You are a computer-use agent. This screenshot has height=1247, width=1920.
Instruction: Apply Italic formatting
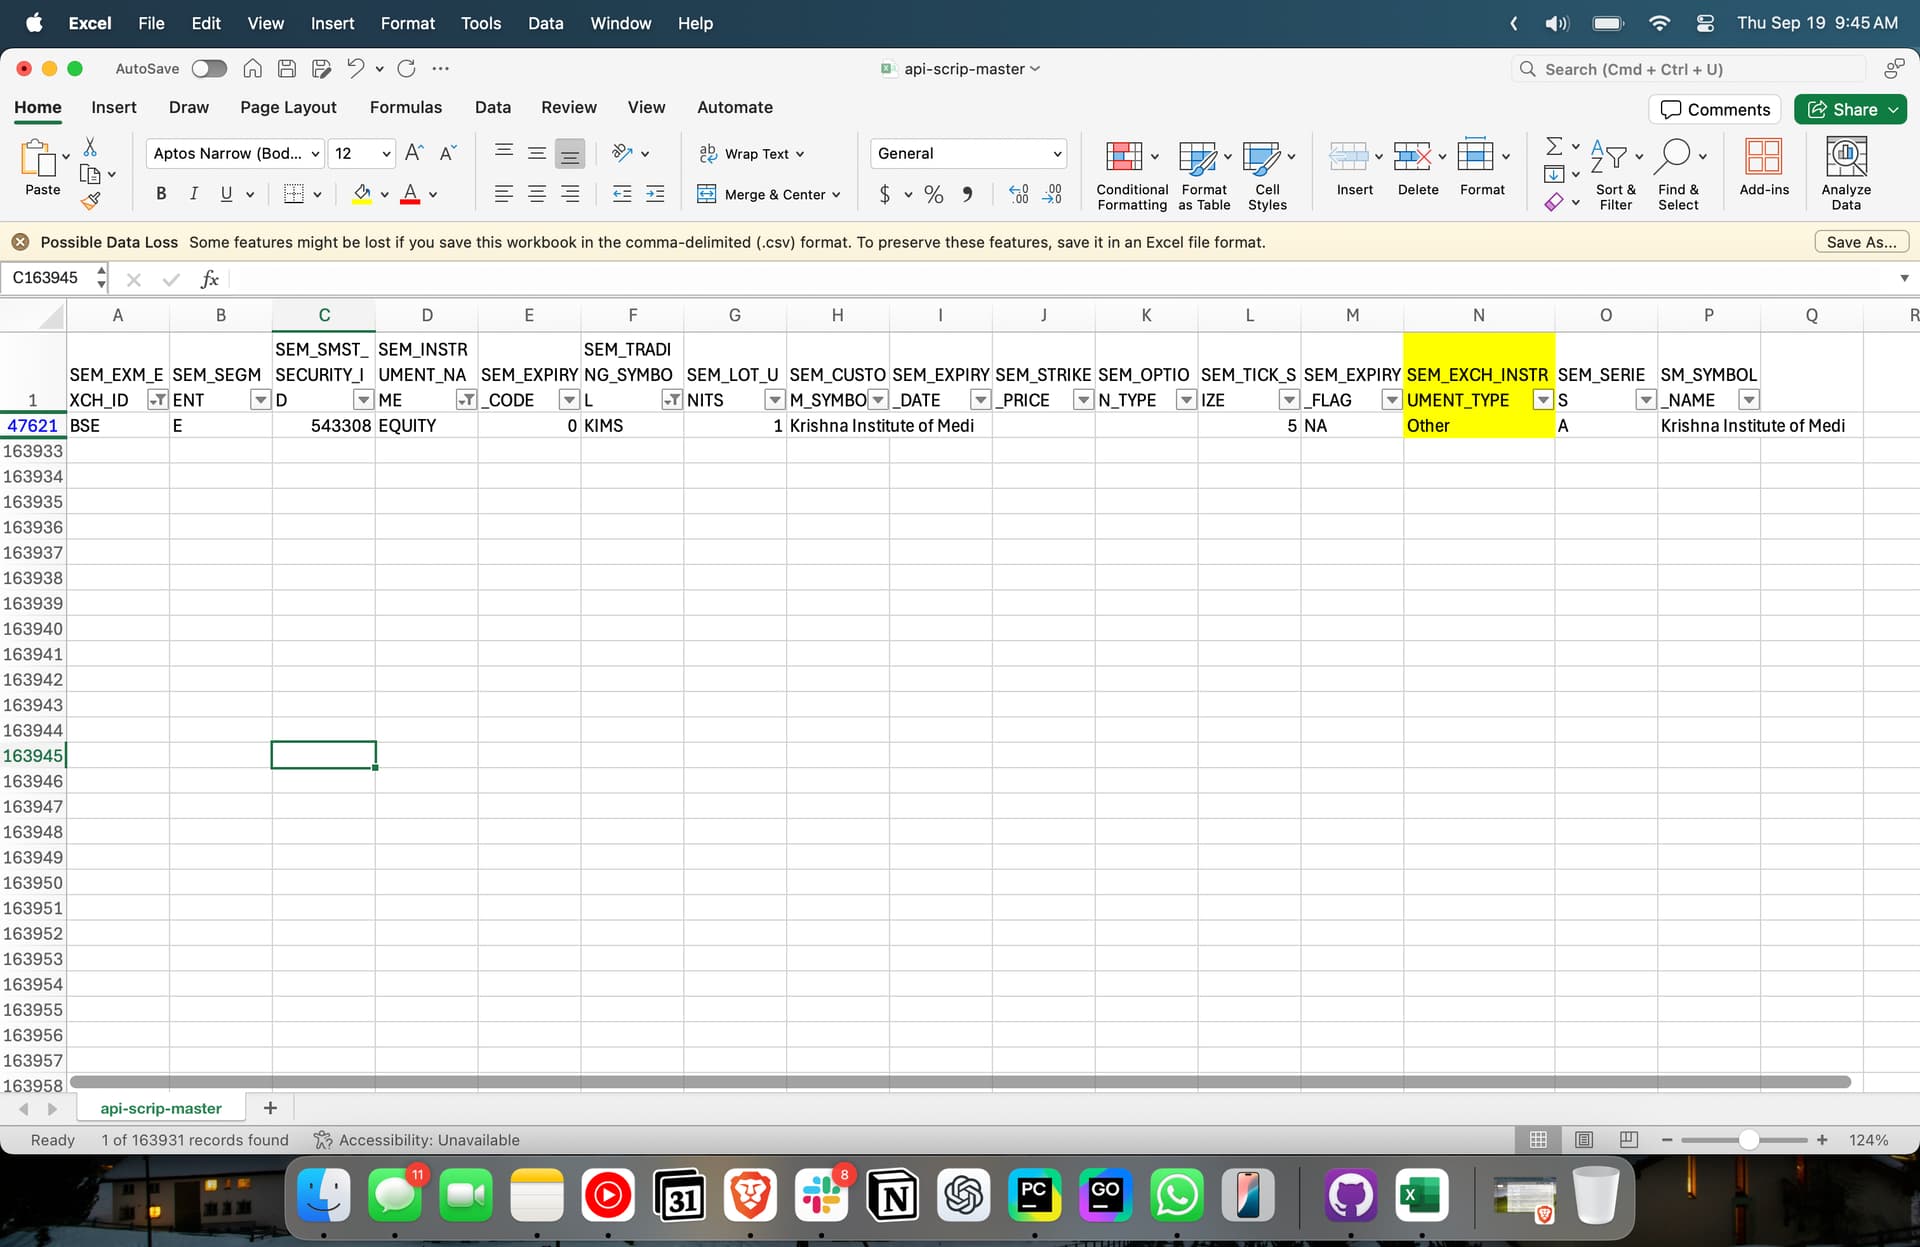coord(194,194)
